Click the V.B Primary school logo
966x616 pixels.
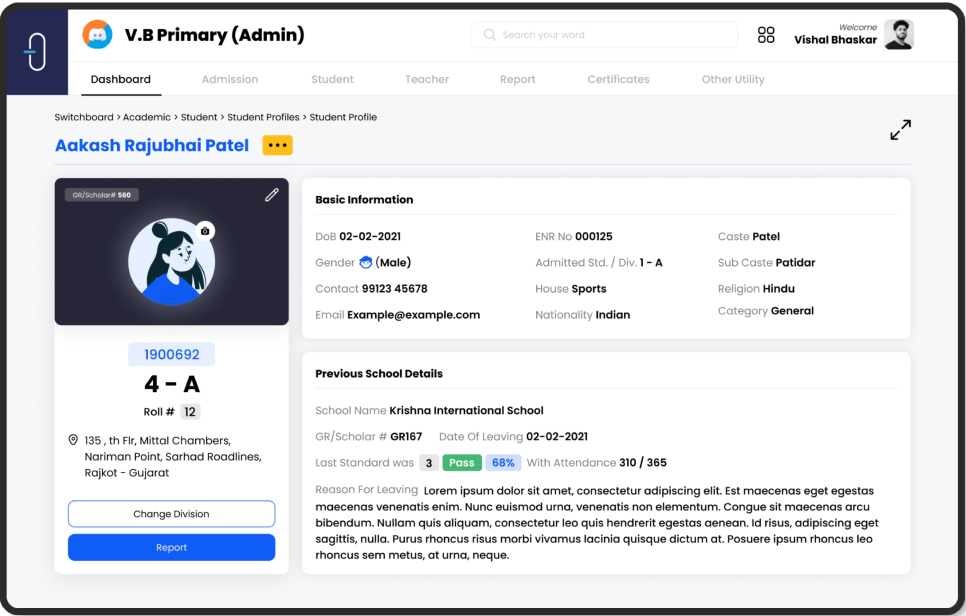(x=97, y=35)
